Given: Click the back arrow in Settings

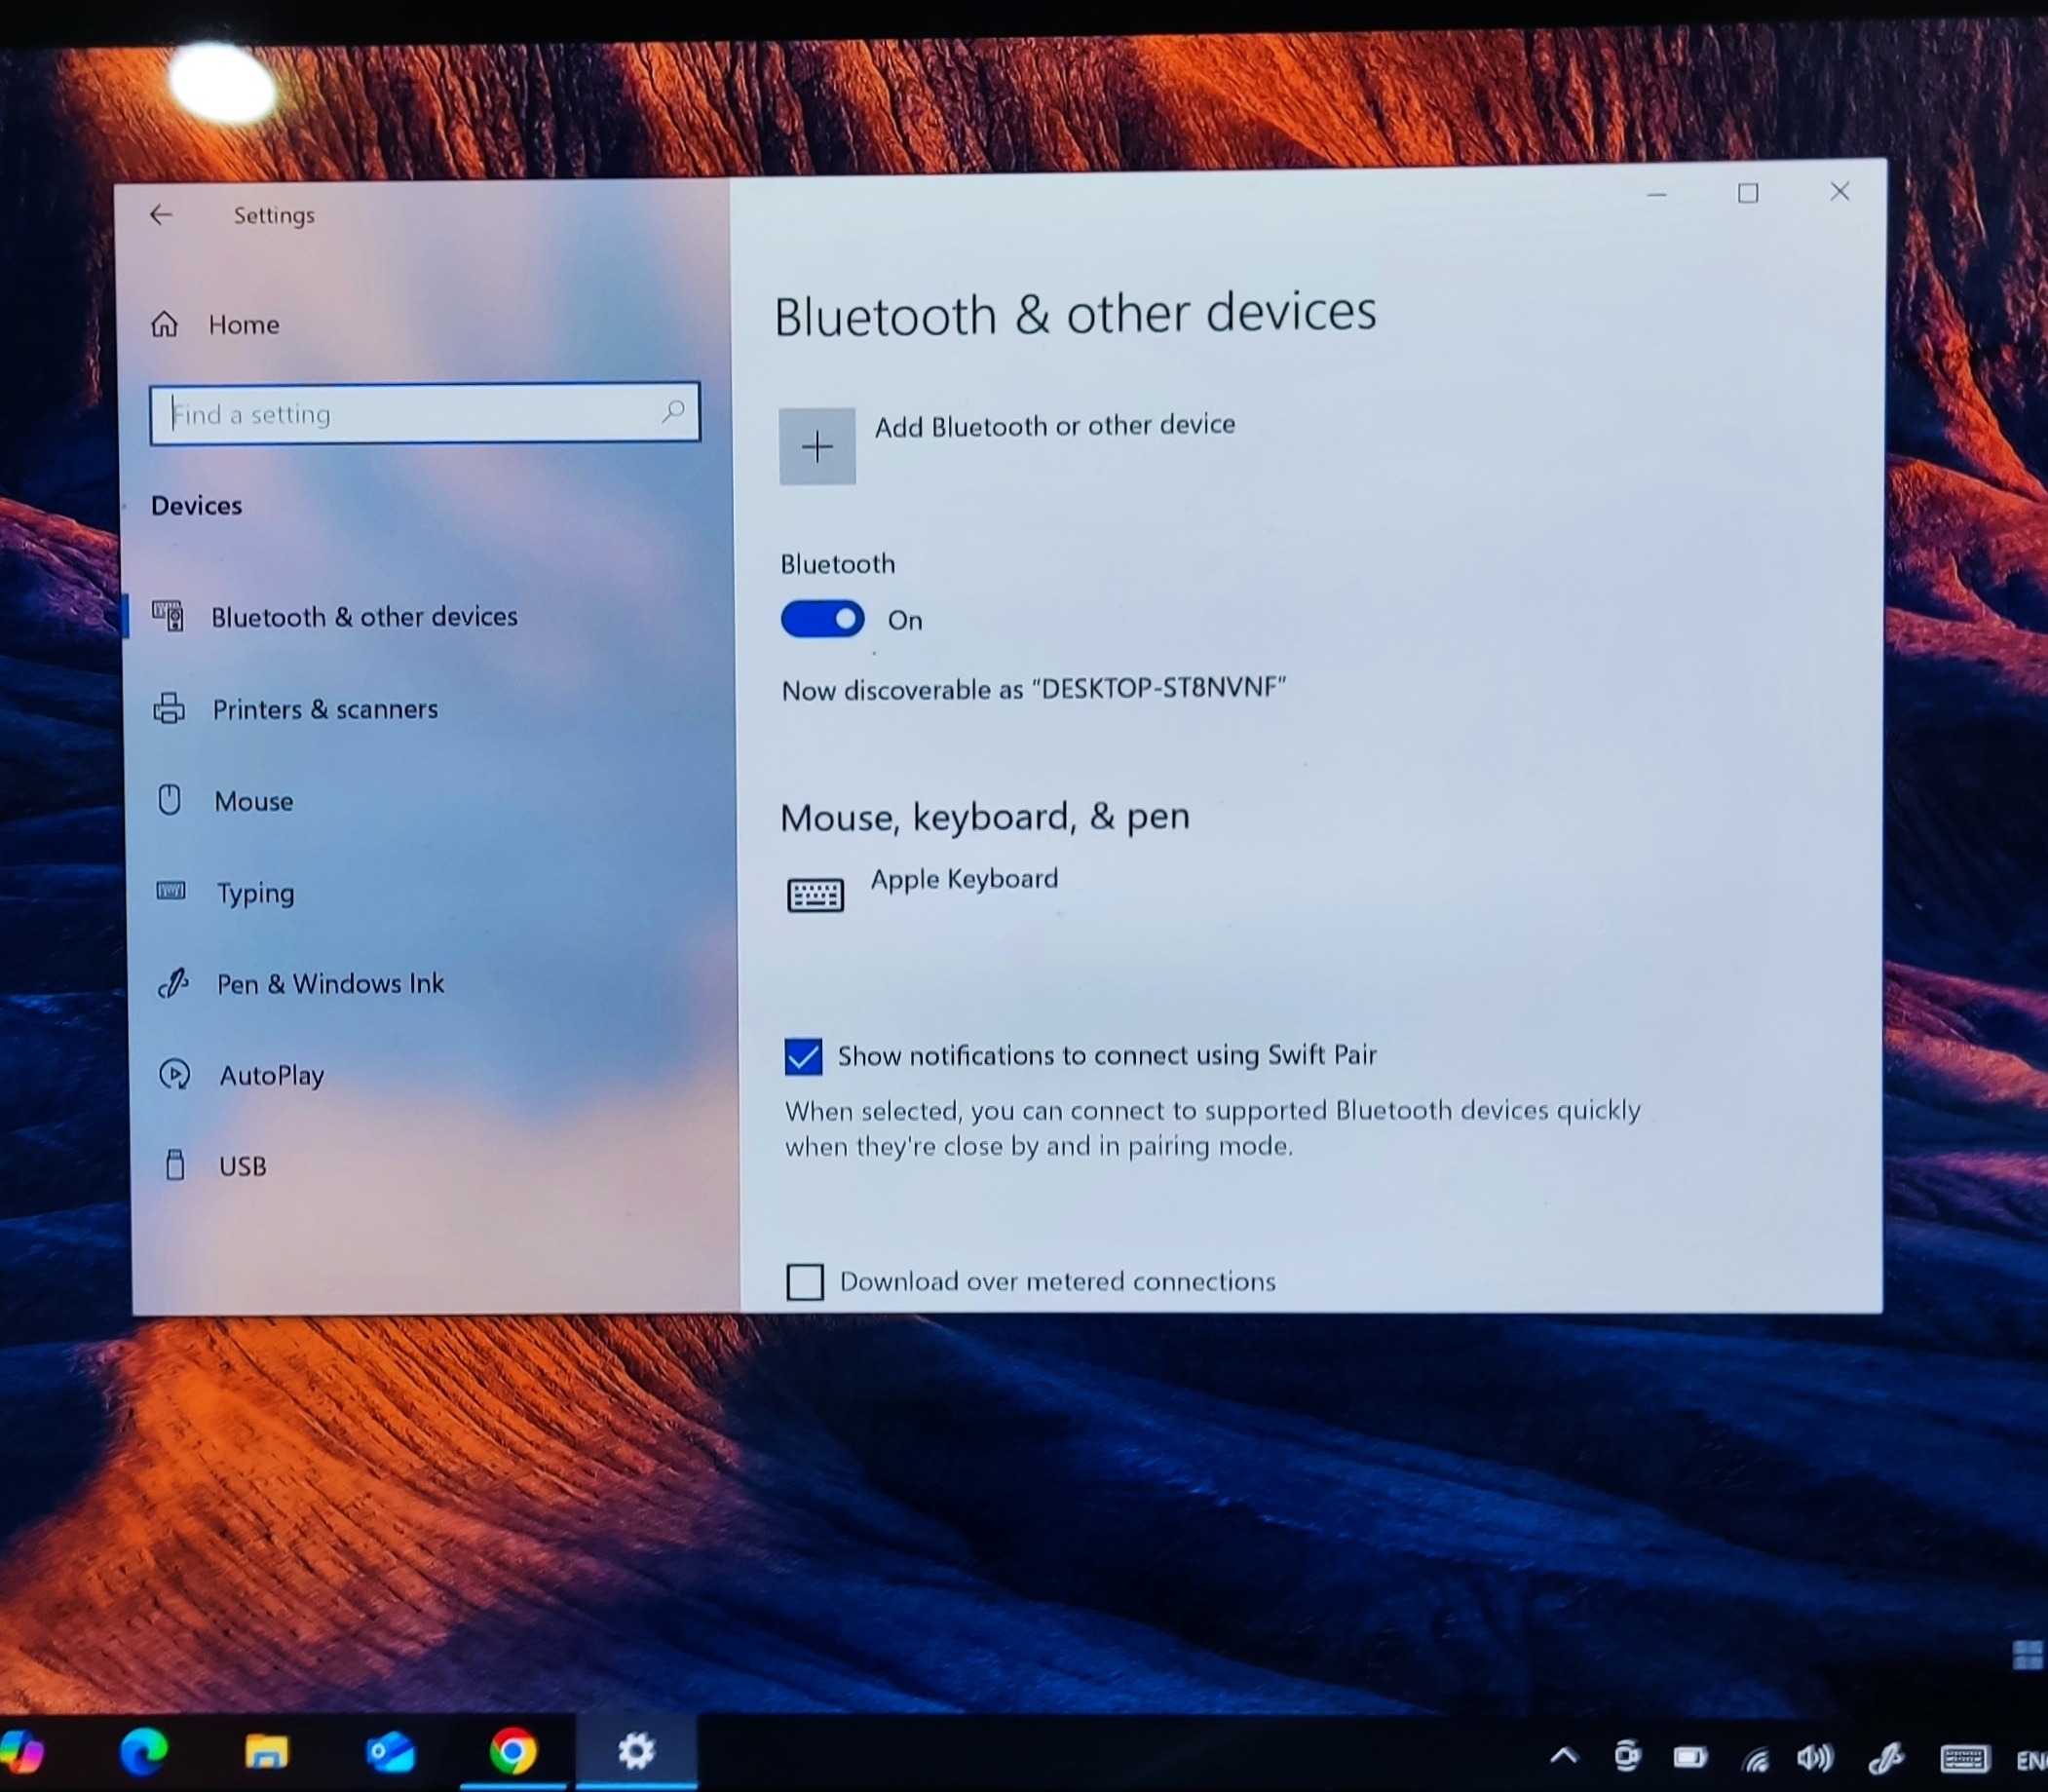Looking at the screenshot, I should click(x=161, y=215).
